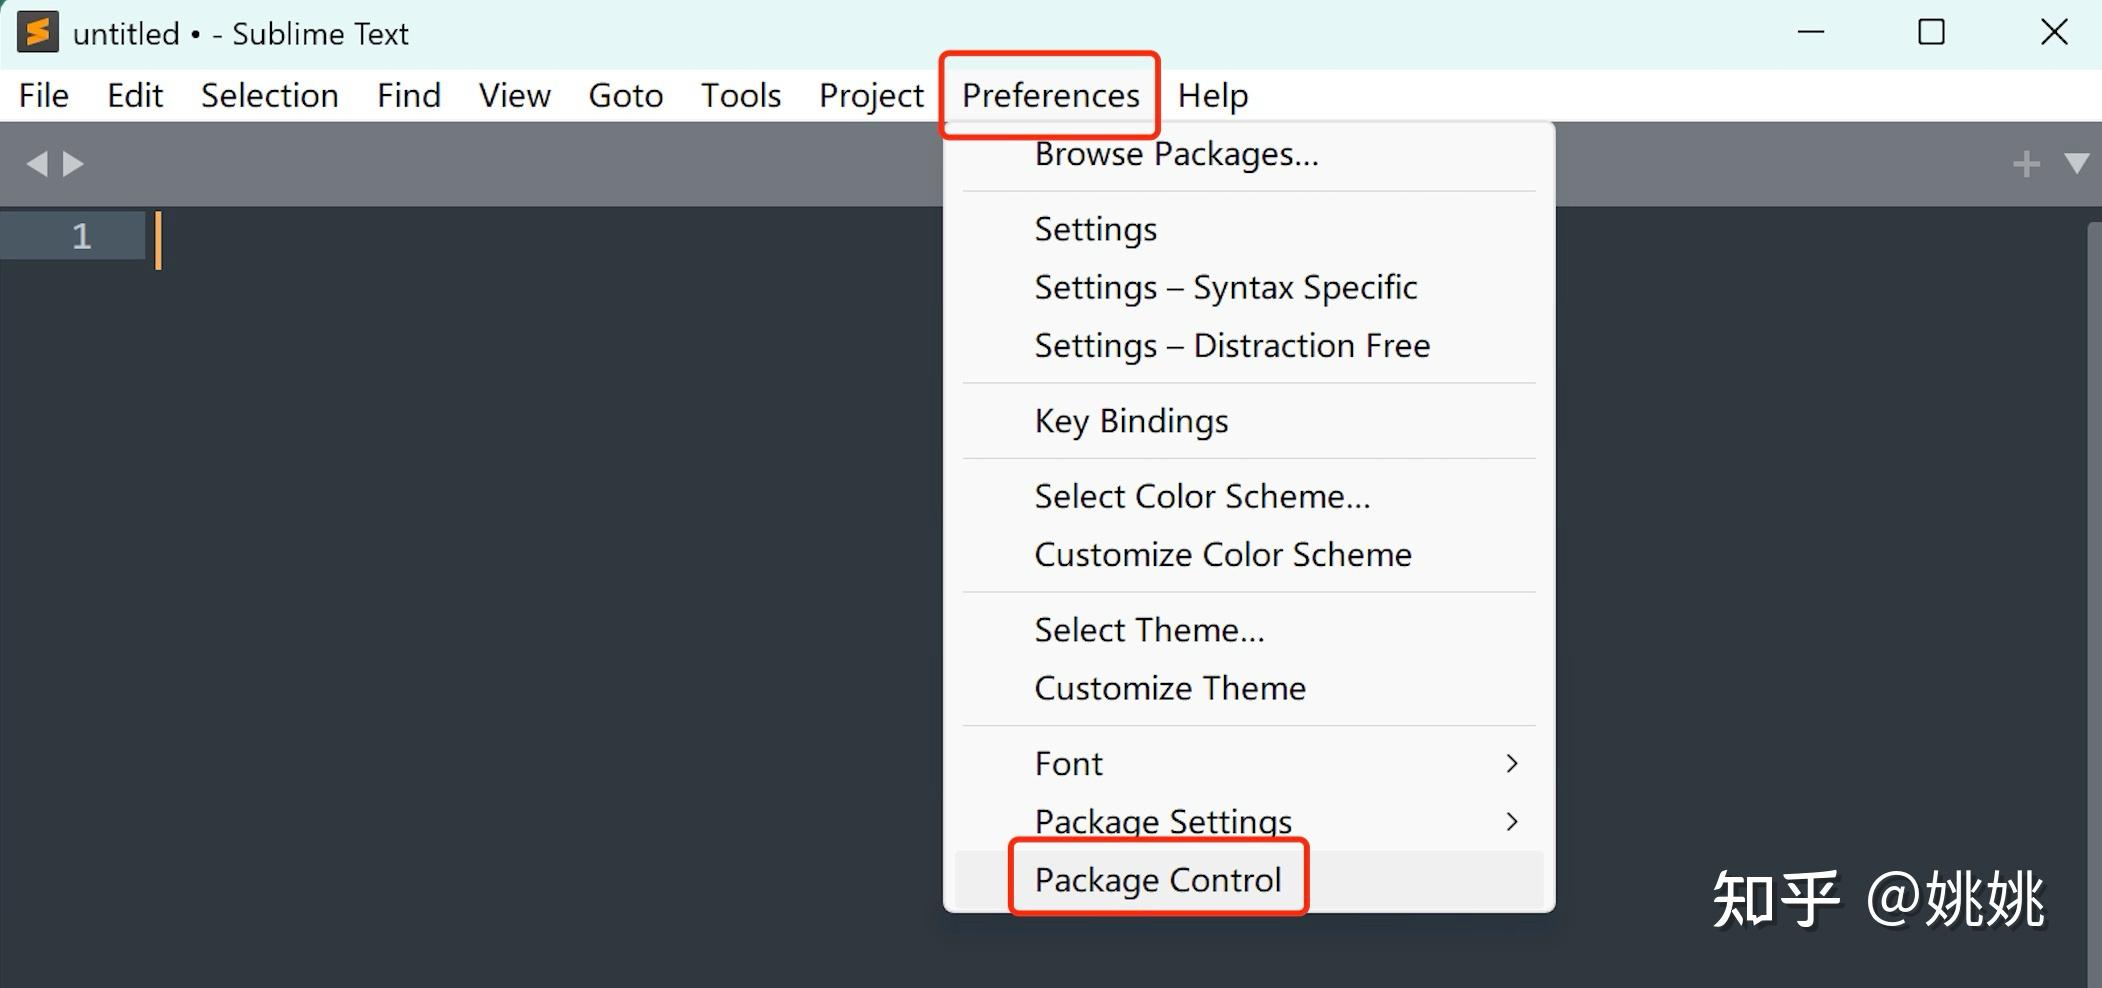This screenshot has height=988, width=2102.
Task: Open Package Control from the Preferences menu
Action: (1158, 879)
